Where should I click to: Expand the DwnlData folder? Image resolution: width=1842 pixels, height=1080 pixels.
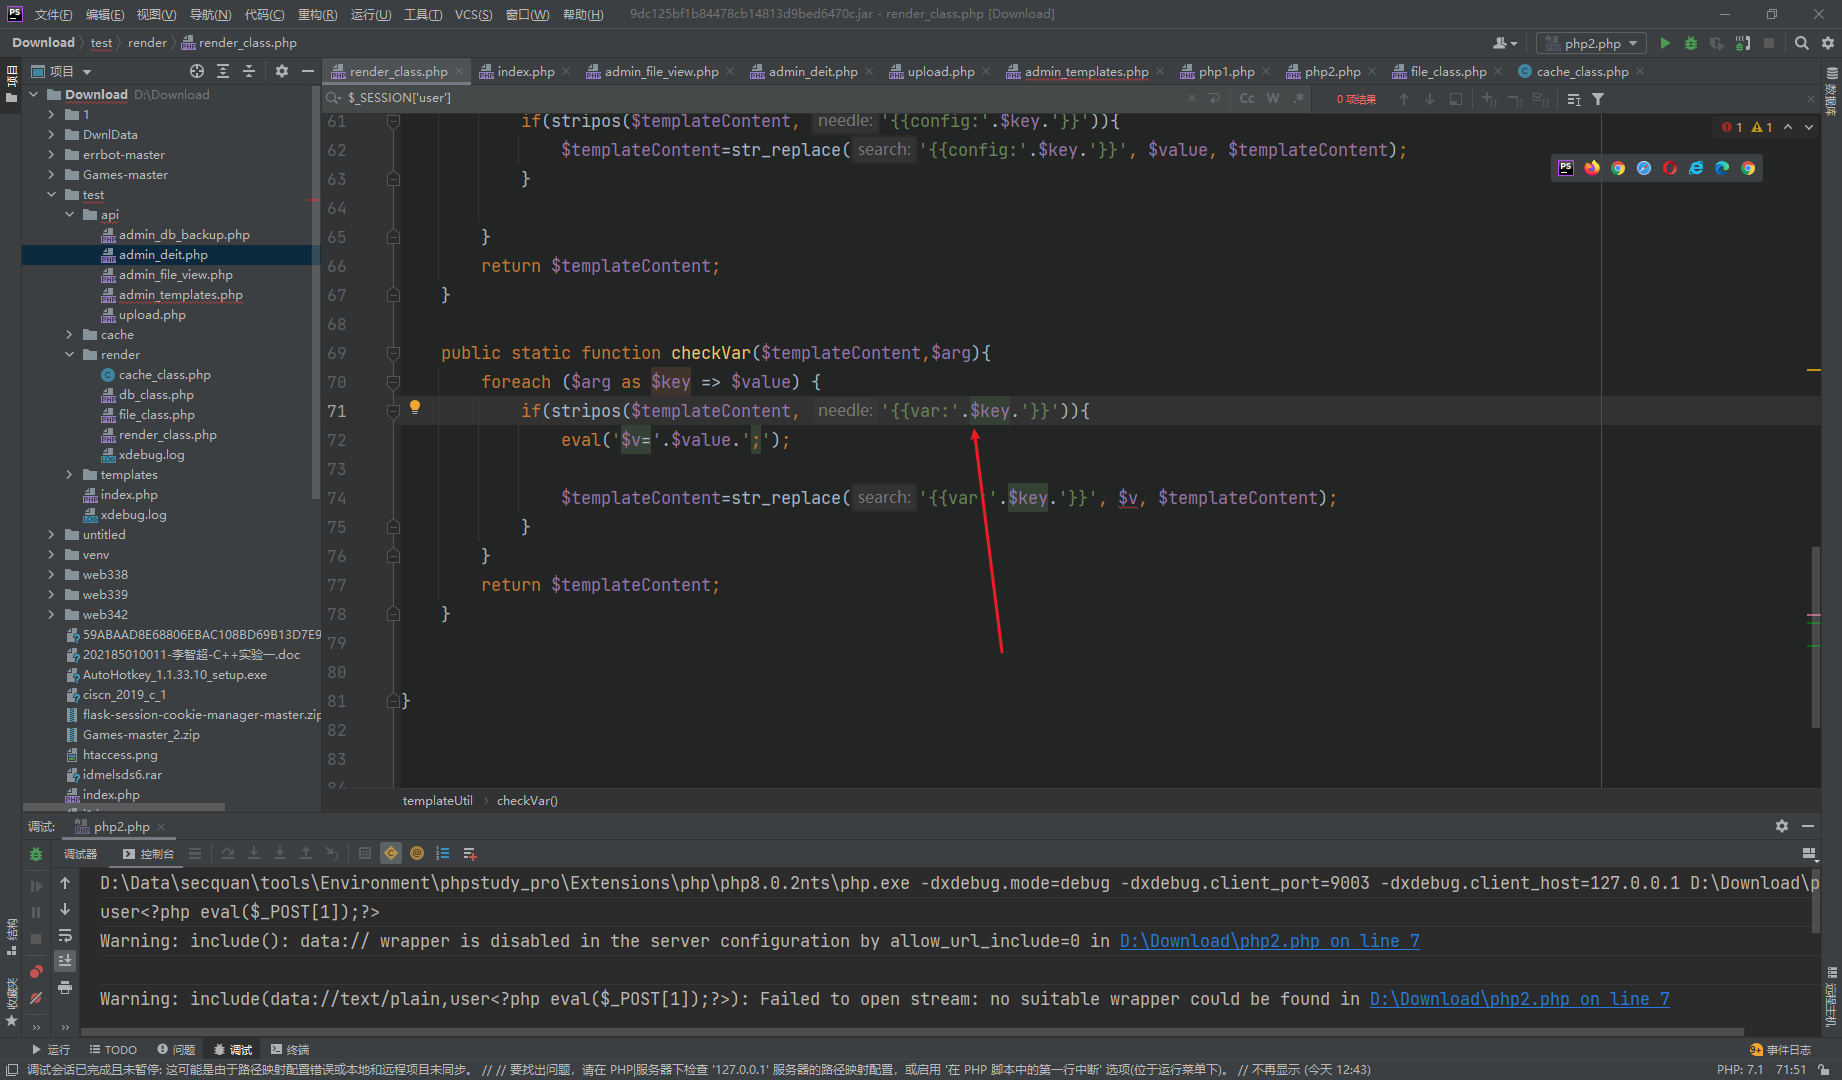coord(52,135)
